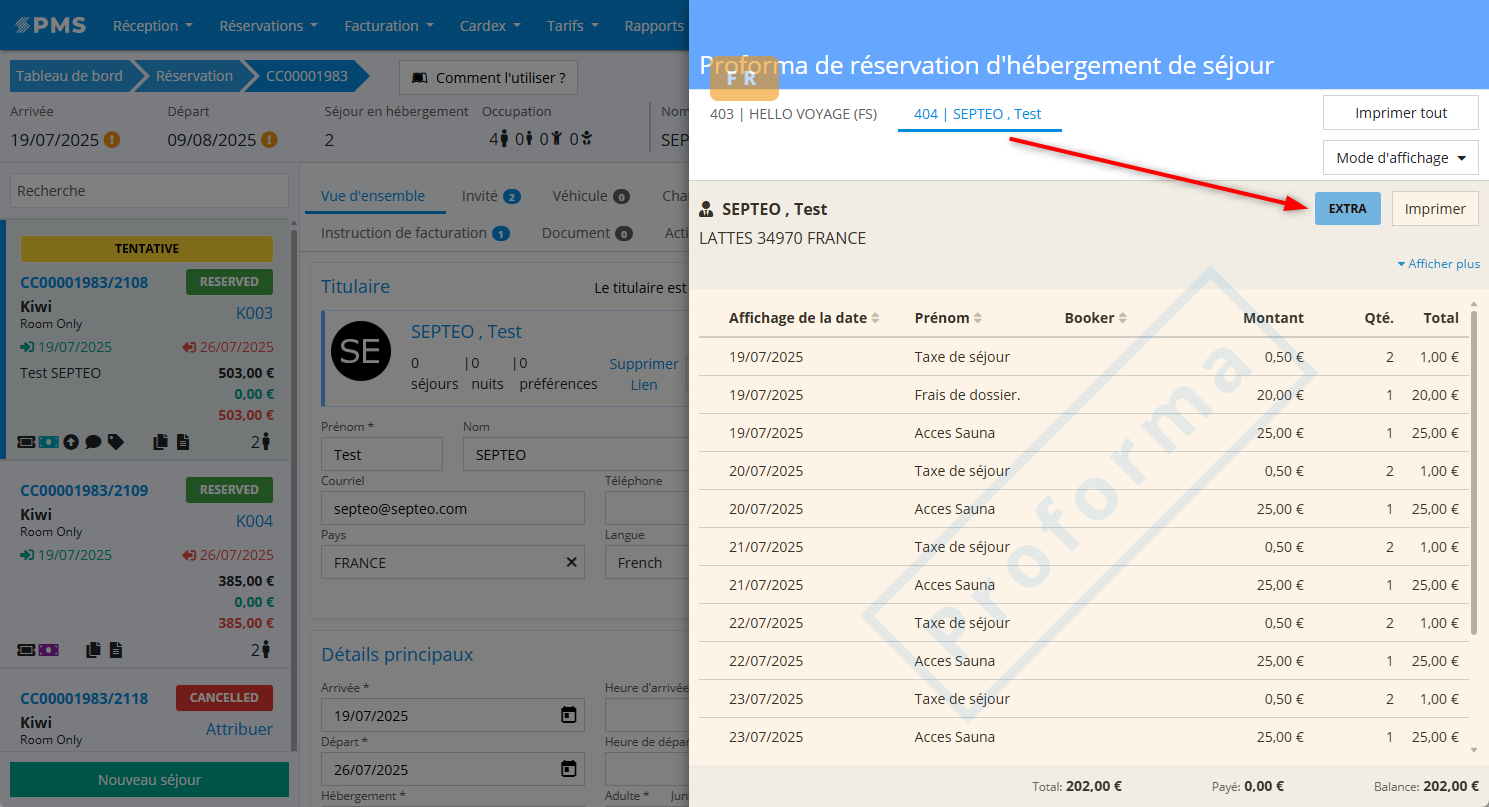Screen dimensions: 1489x807
Task: Expand the Afficher plus section
Action: (x=1438, y=264)
